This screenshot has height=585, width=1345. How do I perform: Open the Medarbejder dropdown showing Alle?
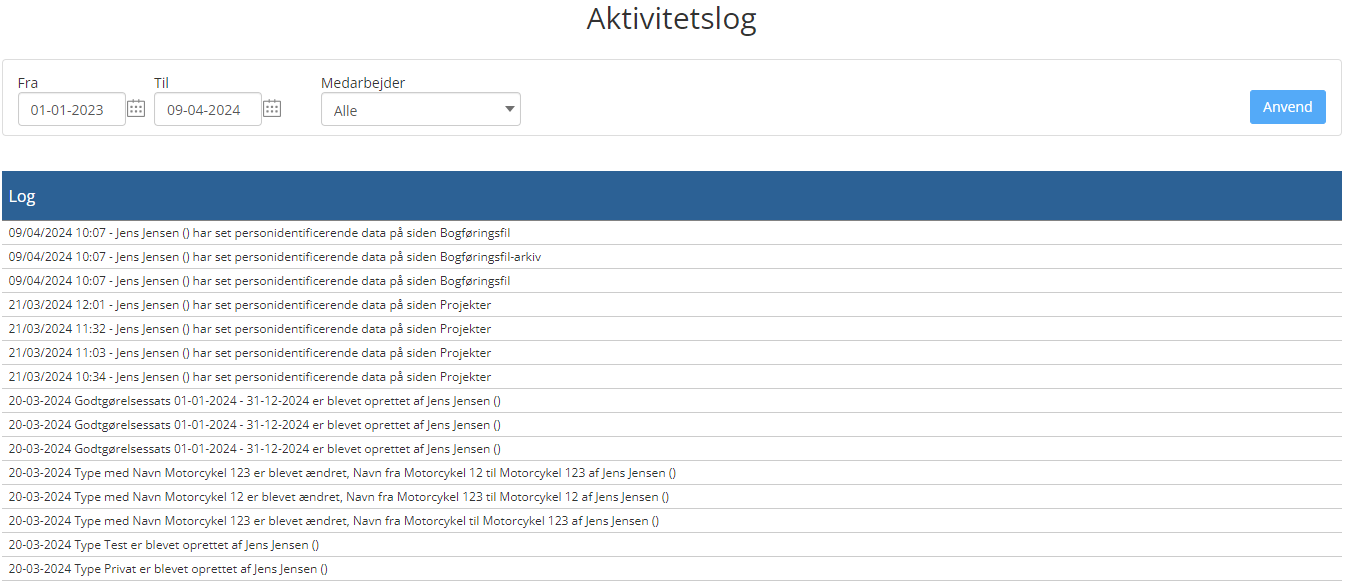click(x=421, y=110)
